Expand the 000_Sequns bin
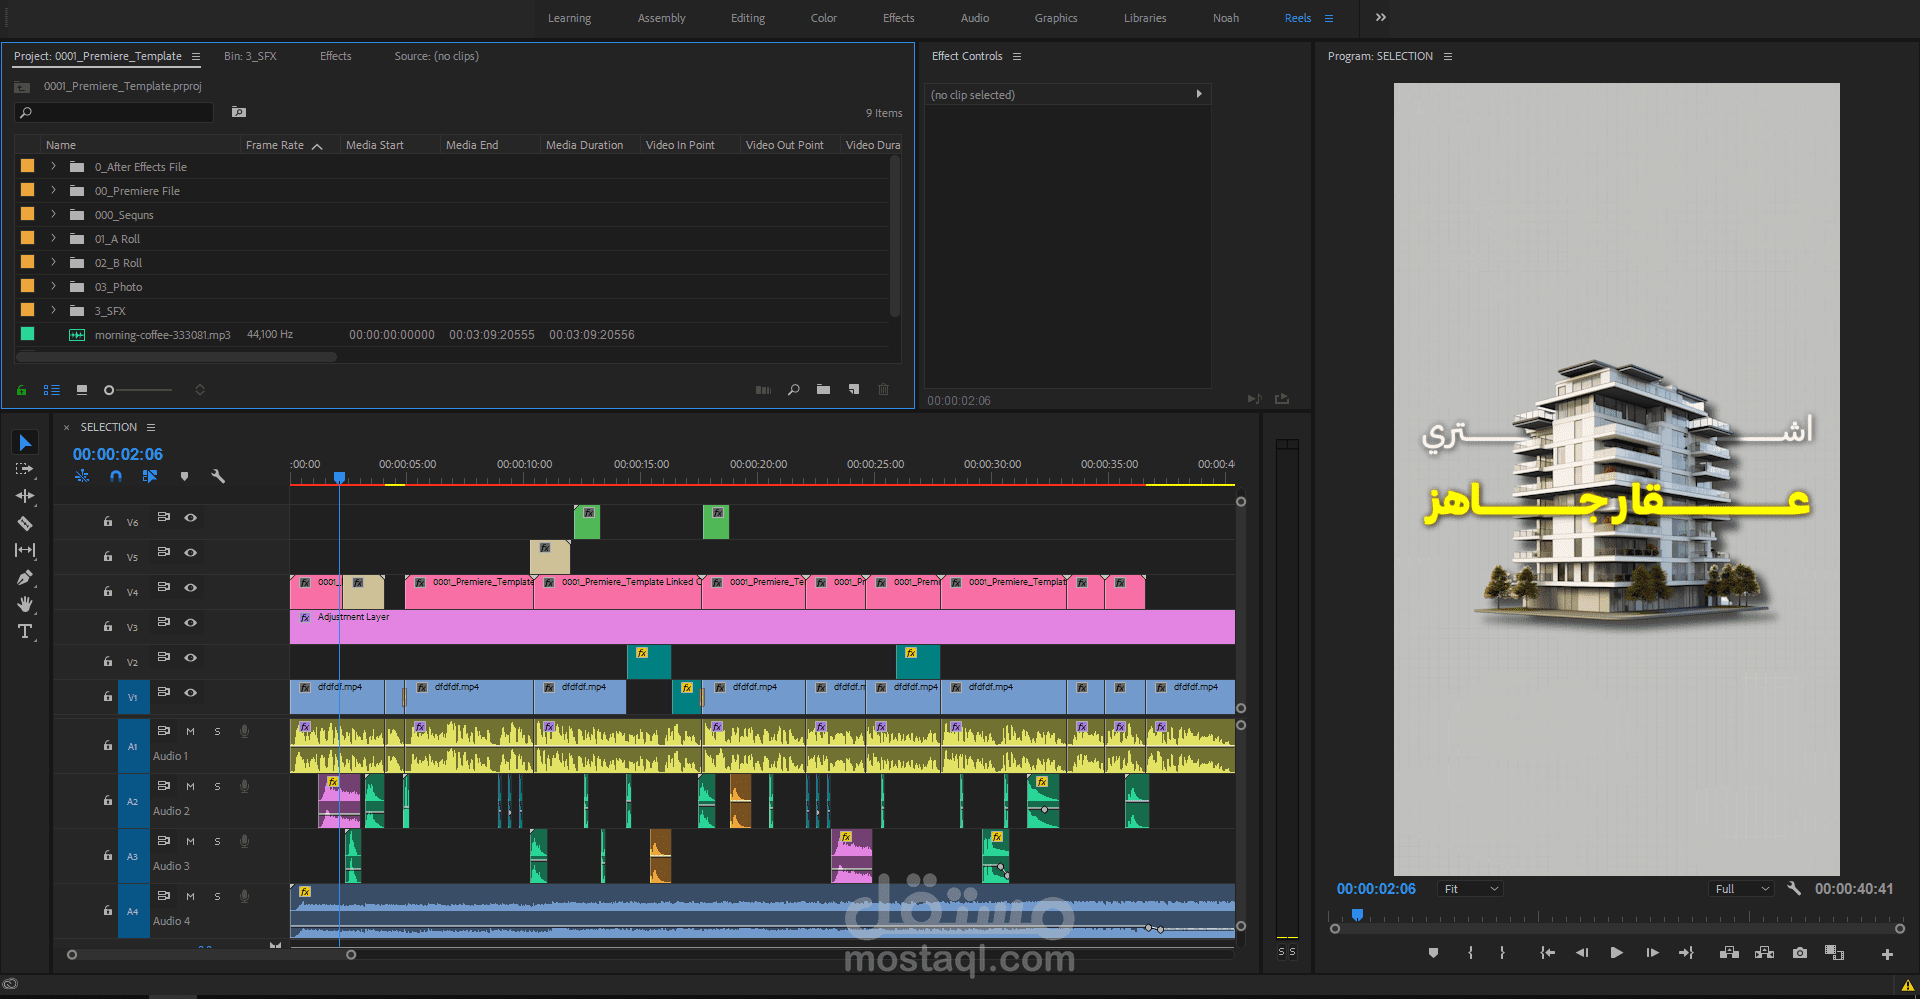This screenshot has width=1920, height=999. (54, 214)
